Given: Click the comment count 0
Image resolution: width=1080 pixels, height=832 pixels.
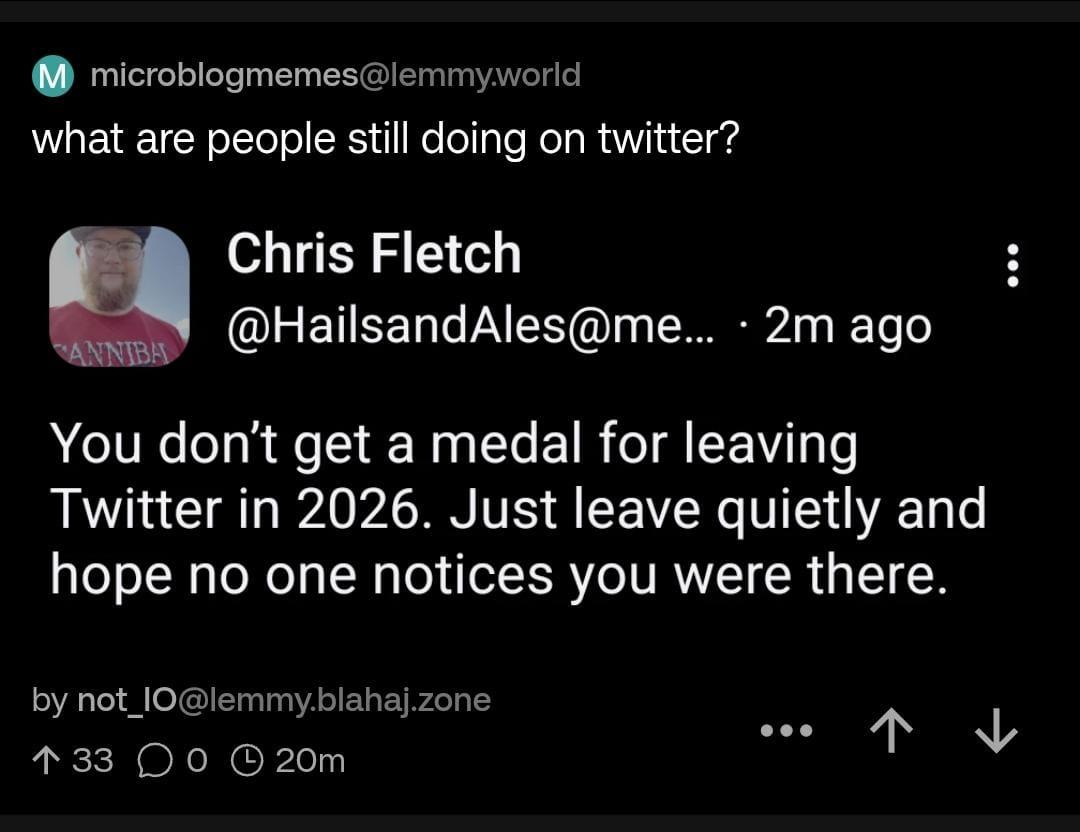Looking at the screenshot, I should click(196, 762).
